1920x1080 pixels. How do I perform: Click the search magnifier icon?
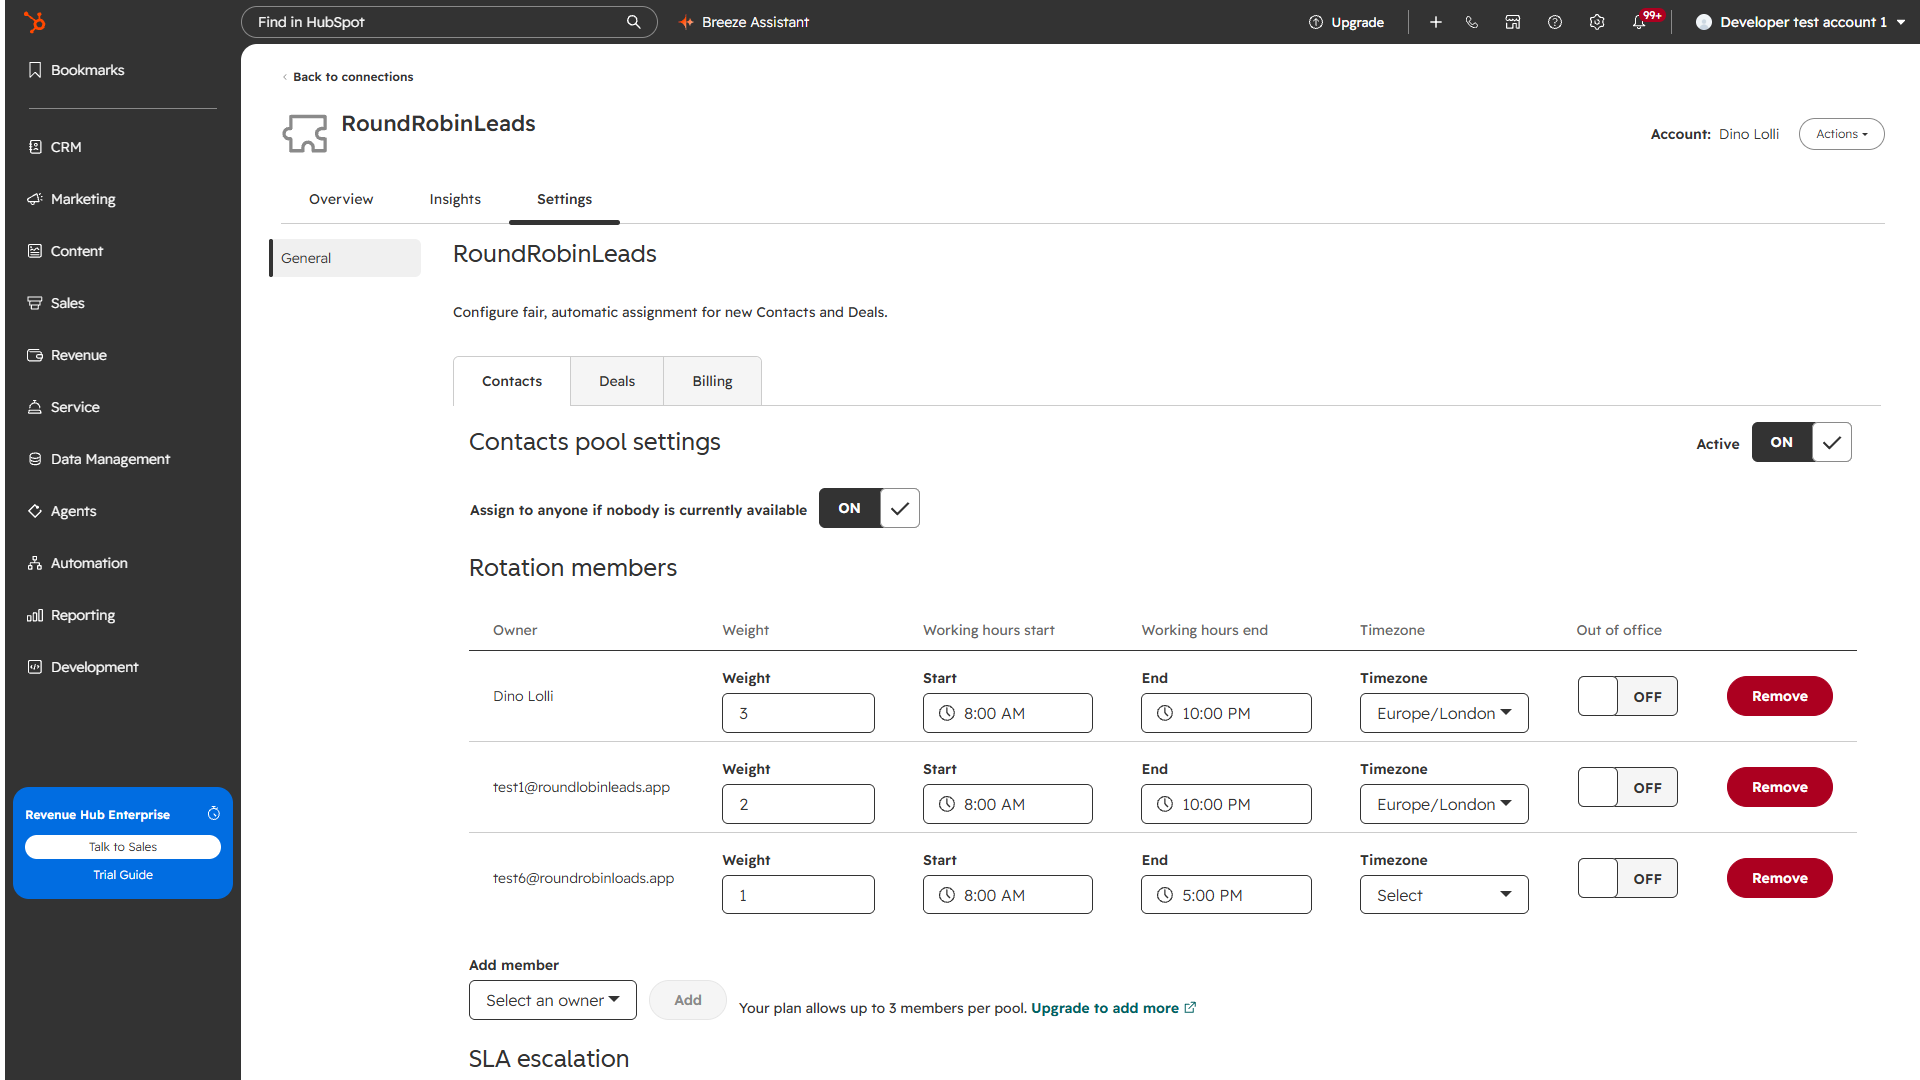pyautogui.click(x=633, y=22)
